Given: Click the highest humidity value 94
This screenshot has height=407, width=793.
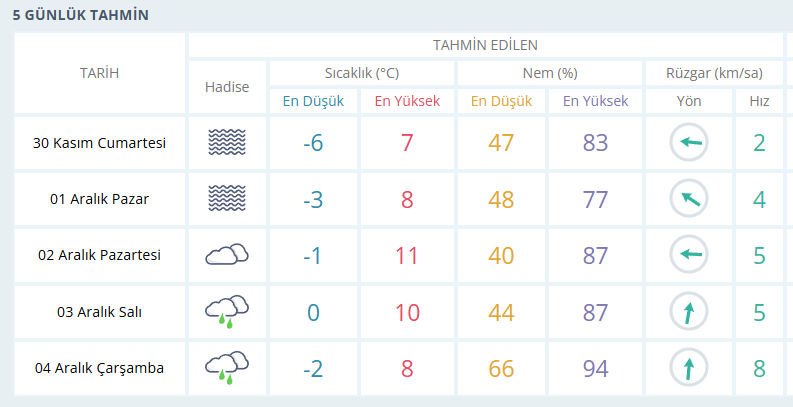Looking at the screenshot, I should (x=595, y=368).
